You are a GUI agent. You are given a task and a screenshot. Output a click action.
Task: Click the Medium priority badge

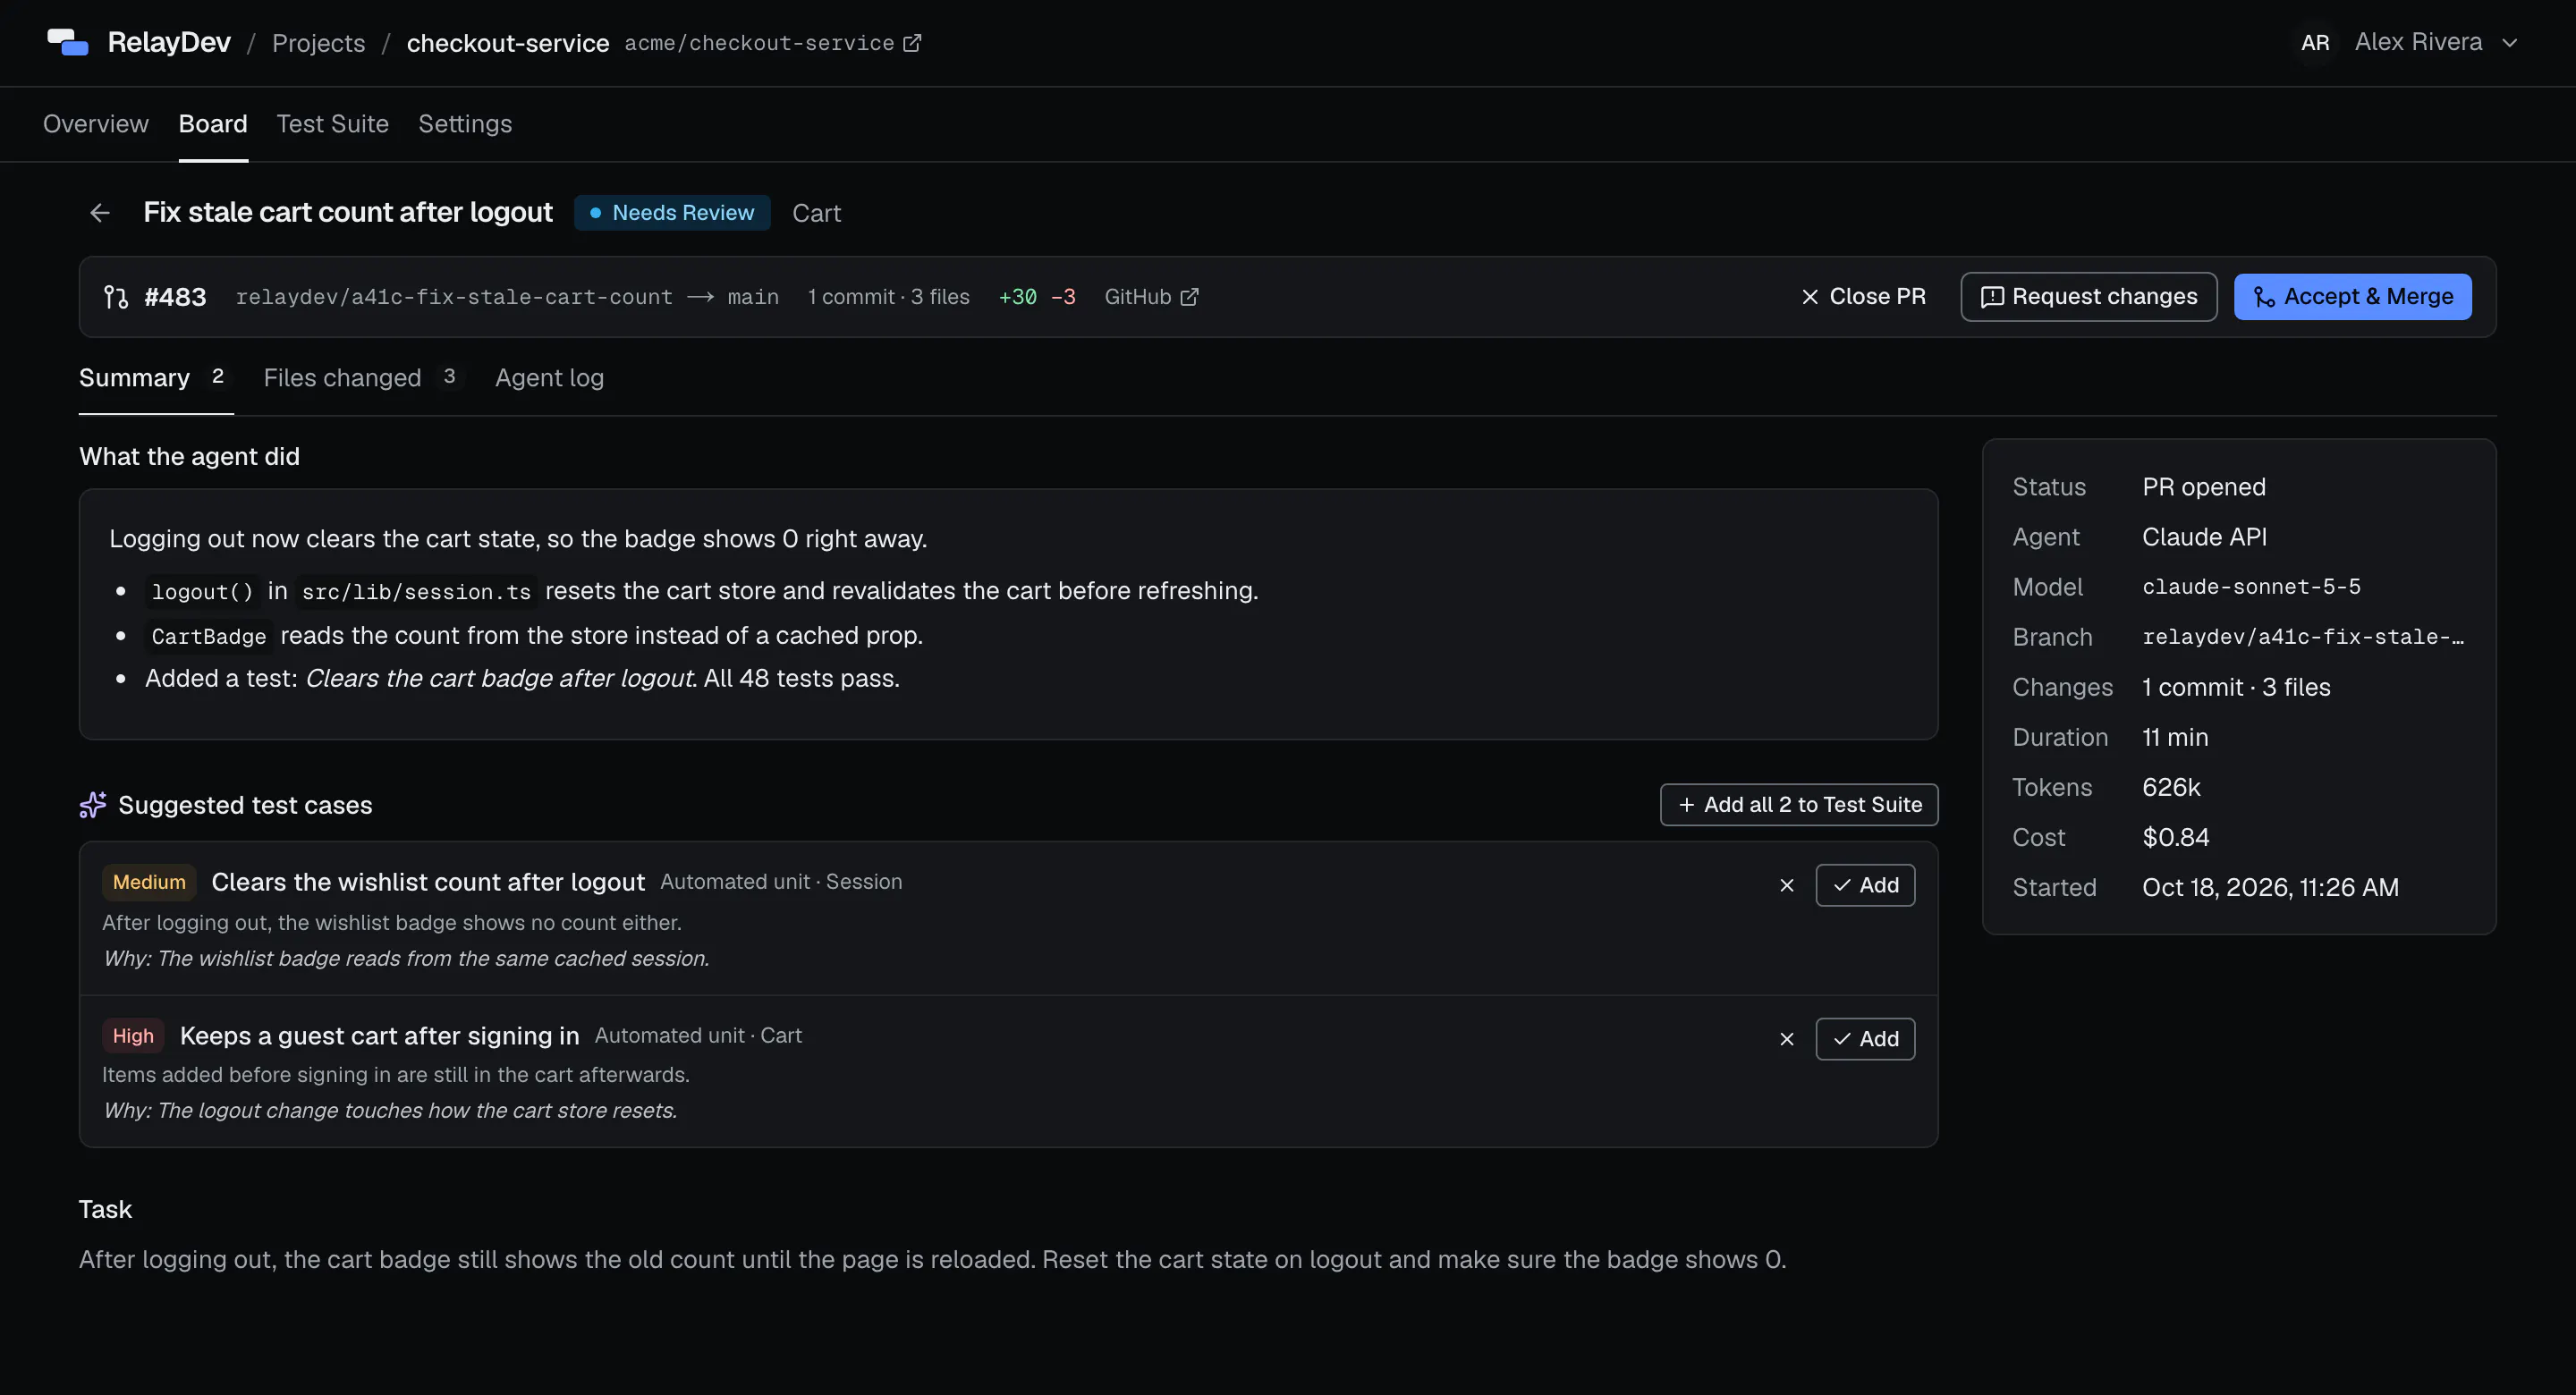point(149,882)
